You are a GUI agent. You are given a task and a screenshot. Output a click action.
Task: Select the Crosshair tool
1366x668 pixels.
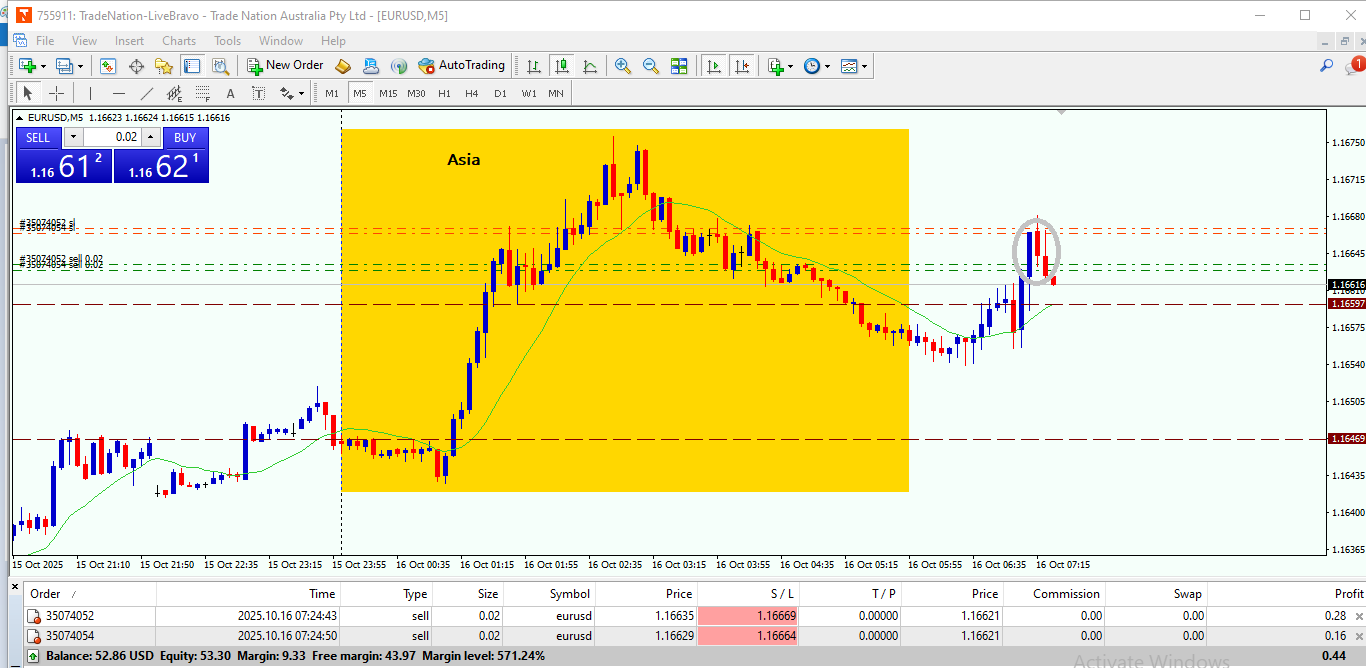57,93
